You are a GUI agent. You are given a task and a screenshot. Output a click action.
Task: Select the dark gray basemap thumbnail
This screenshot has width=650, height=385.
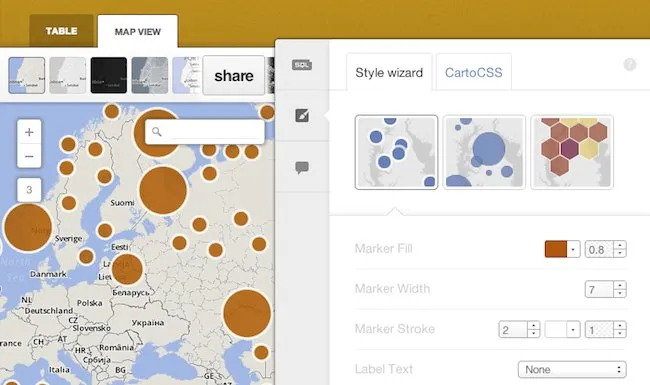pos(150,75)
